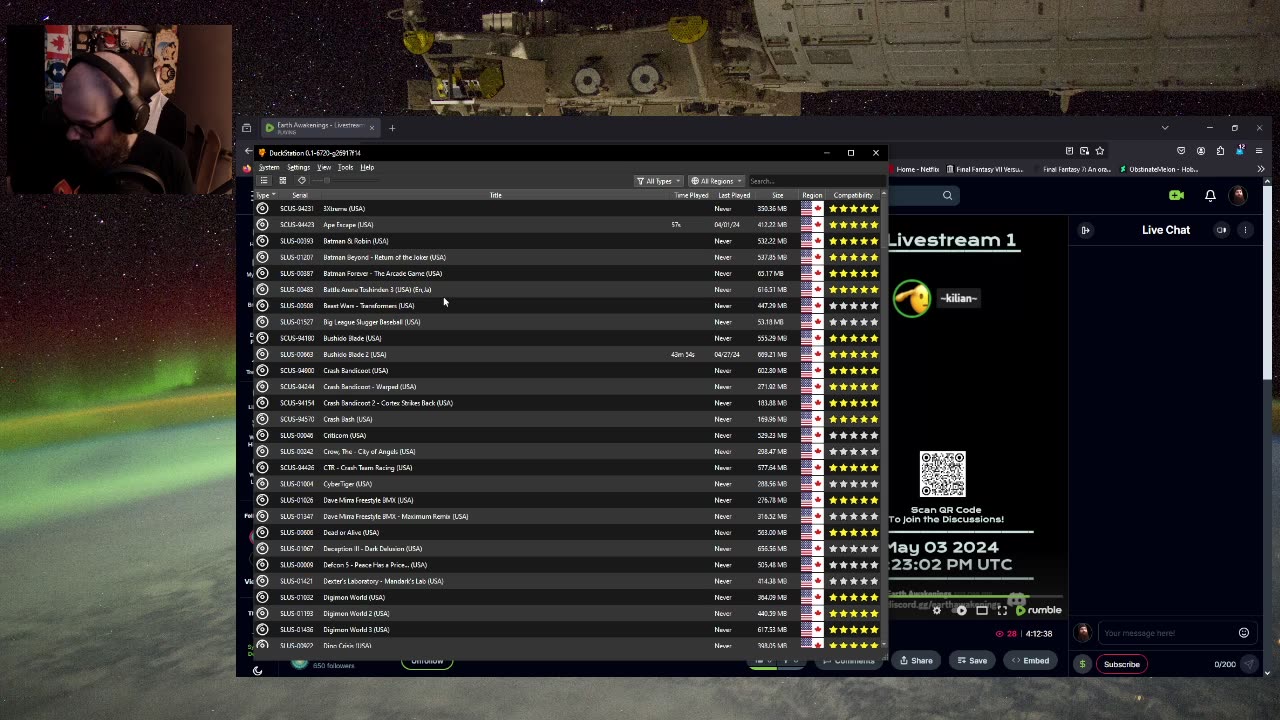Click compatibility stars for Crash Bash (USA)
Viewport: 1280px width, 720px height.
(x=853, y=419)
